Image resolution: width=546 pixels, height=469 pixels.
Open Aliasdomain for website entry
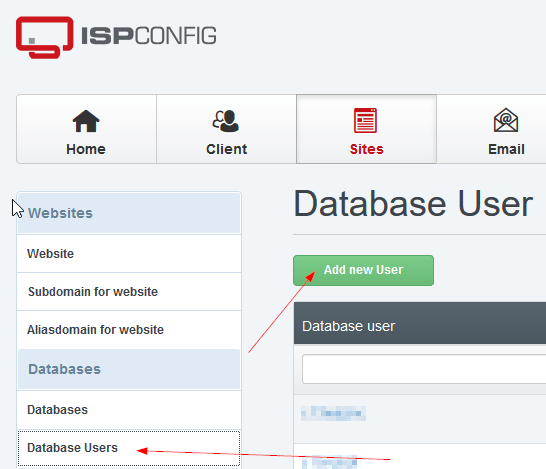tap(129, 330)
